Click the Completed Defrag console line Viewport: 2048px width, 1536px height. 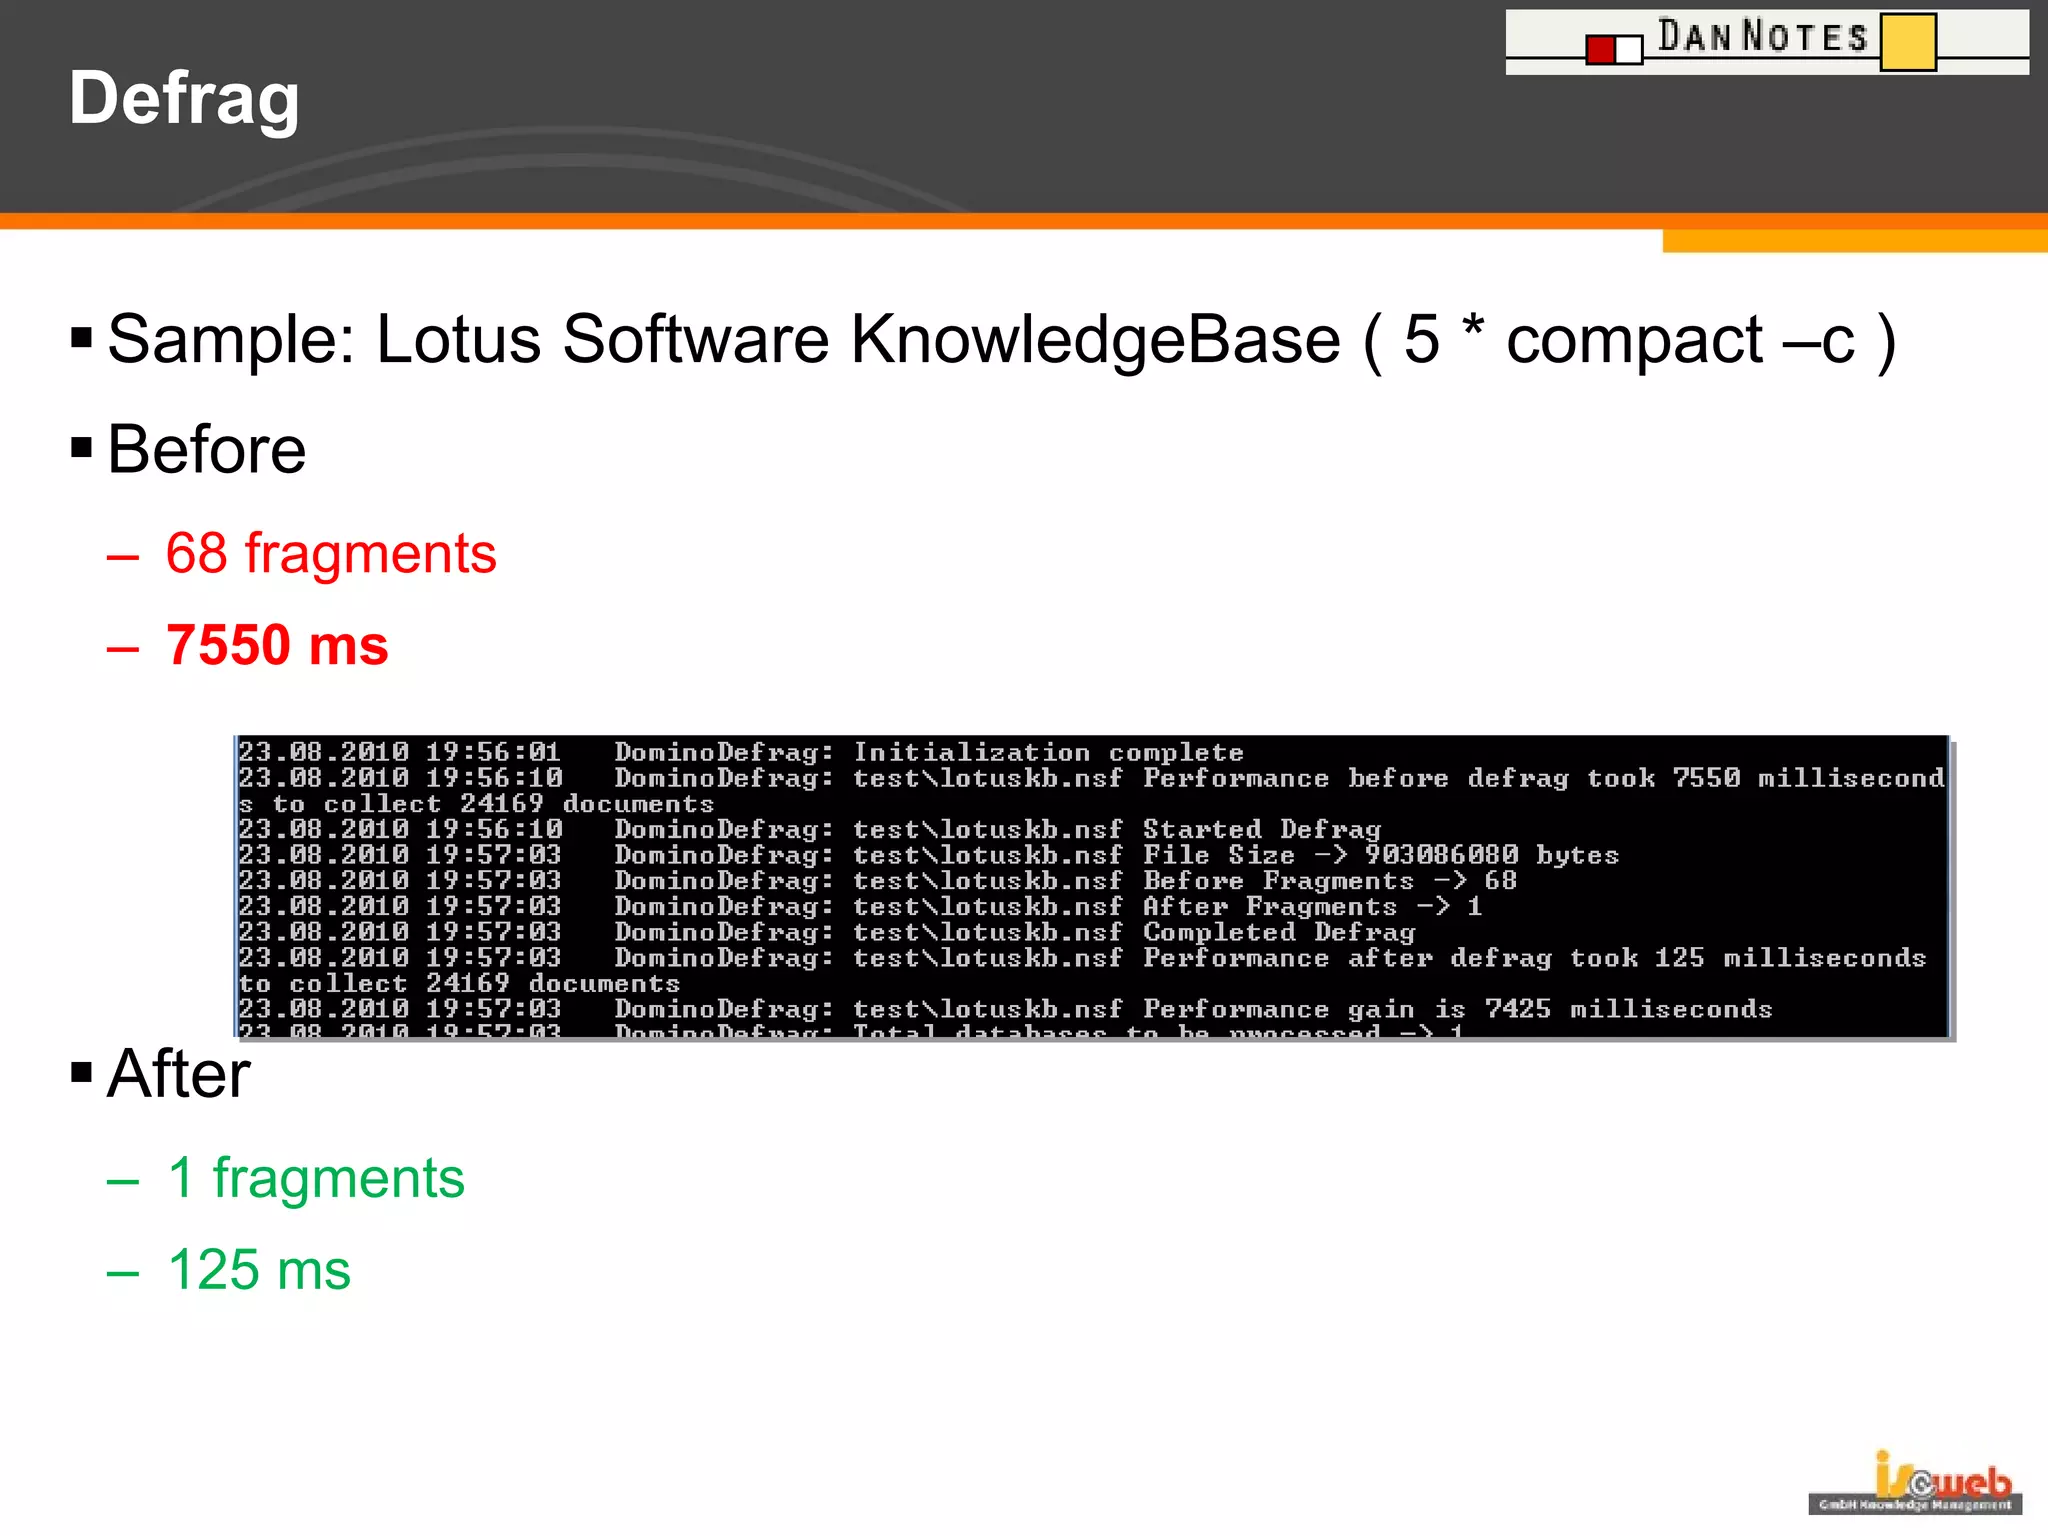click(827, 932)
